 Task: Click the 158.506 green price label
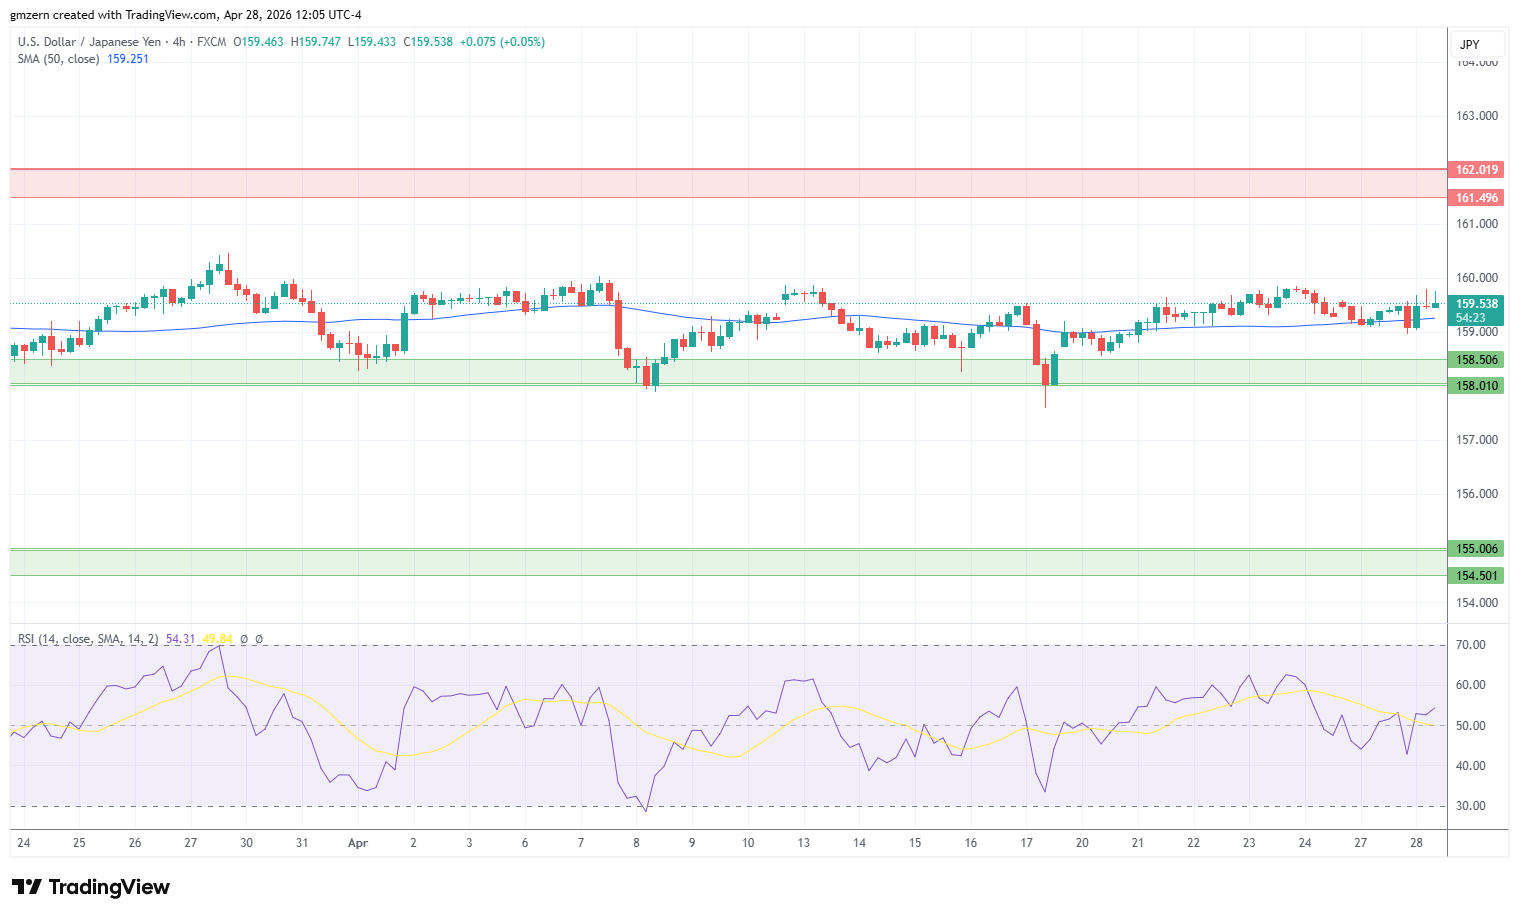(x=1476, y=360)
